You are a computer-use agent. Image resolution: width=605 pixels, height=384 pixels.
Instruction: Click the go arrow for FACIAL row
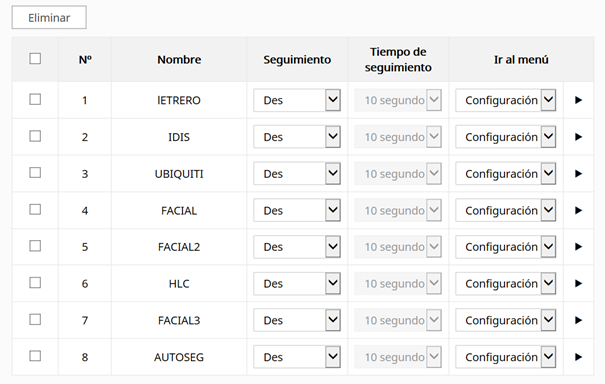pos(578,210)
